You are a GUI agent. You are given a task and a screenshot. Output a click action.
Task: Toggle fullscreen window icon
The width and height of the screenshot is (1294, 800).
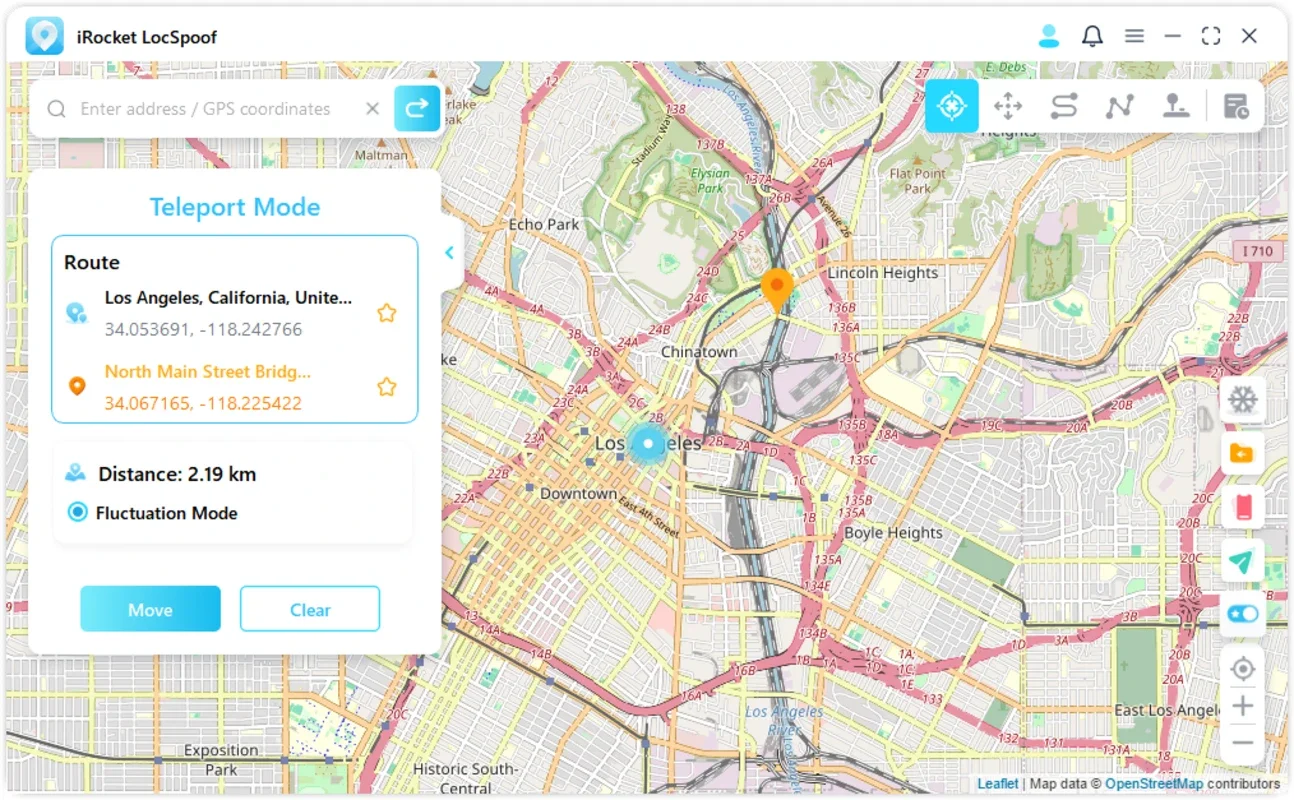click(x=1210, y=36)
